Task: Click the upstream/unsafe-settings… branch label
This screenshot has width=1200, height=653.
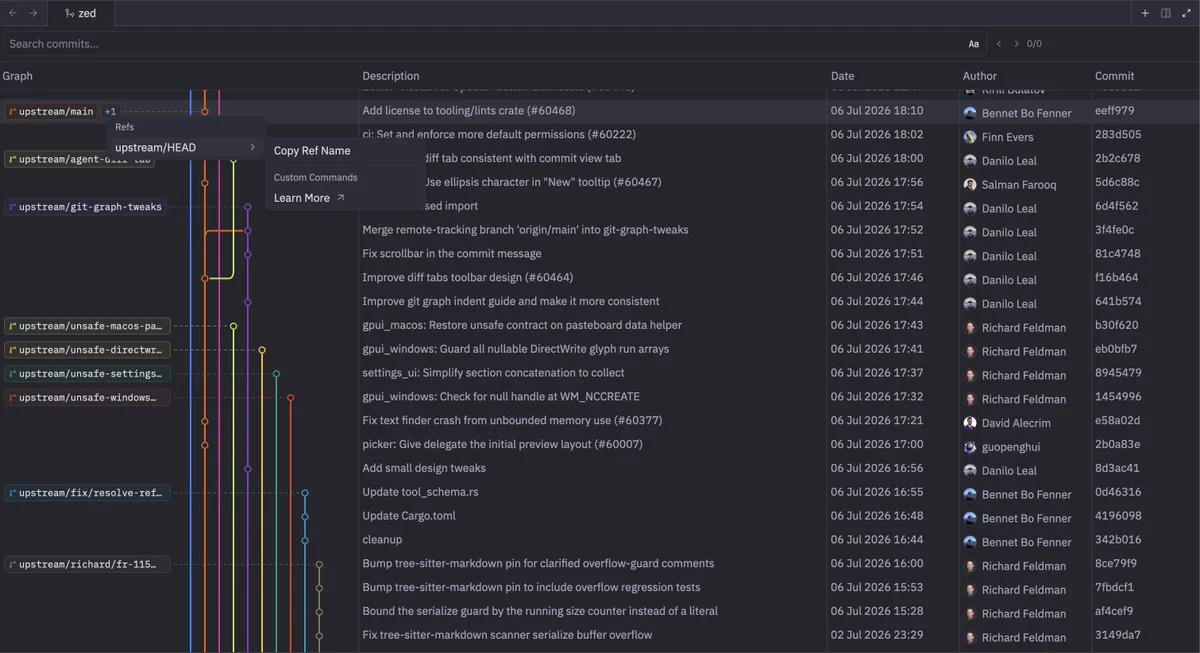Action: [87, 374]
